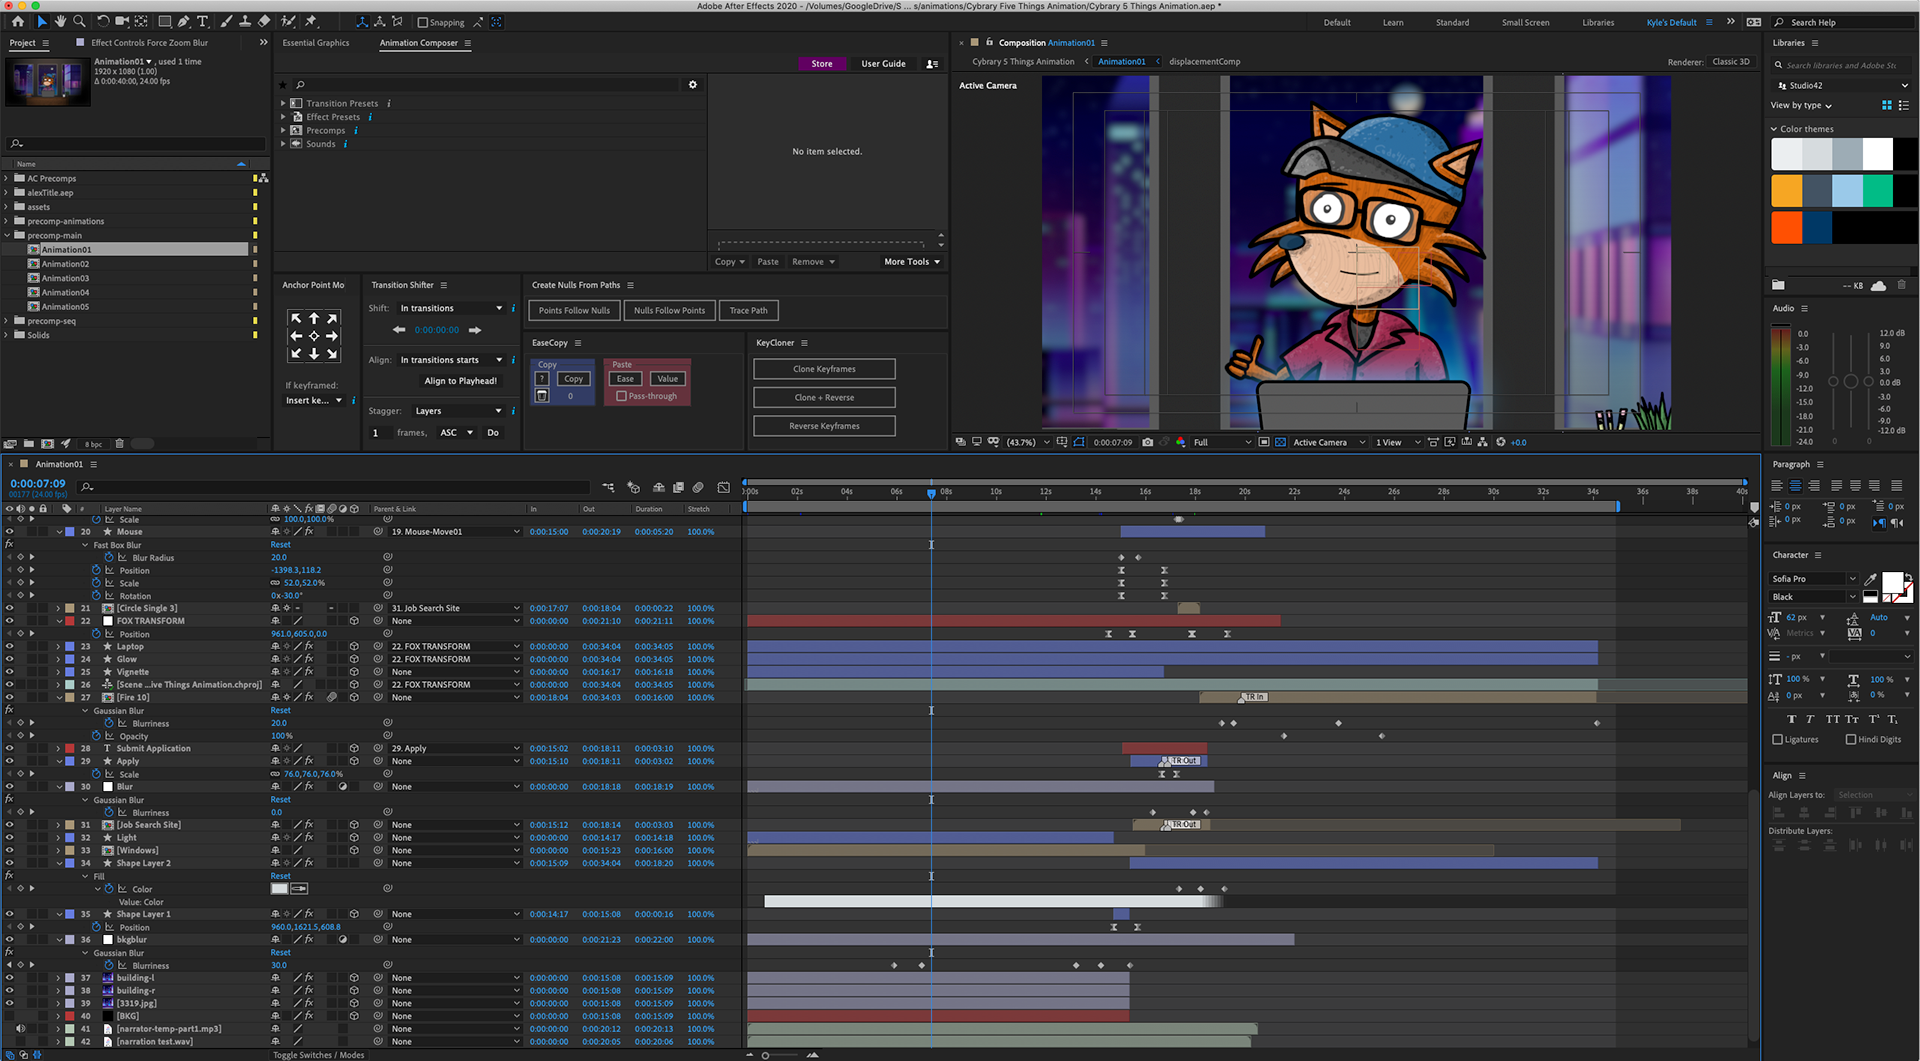Click the User Guide button
This screenshot has width=1920, height=1061.
[883, 64]
